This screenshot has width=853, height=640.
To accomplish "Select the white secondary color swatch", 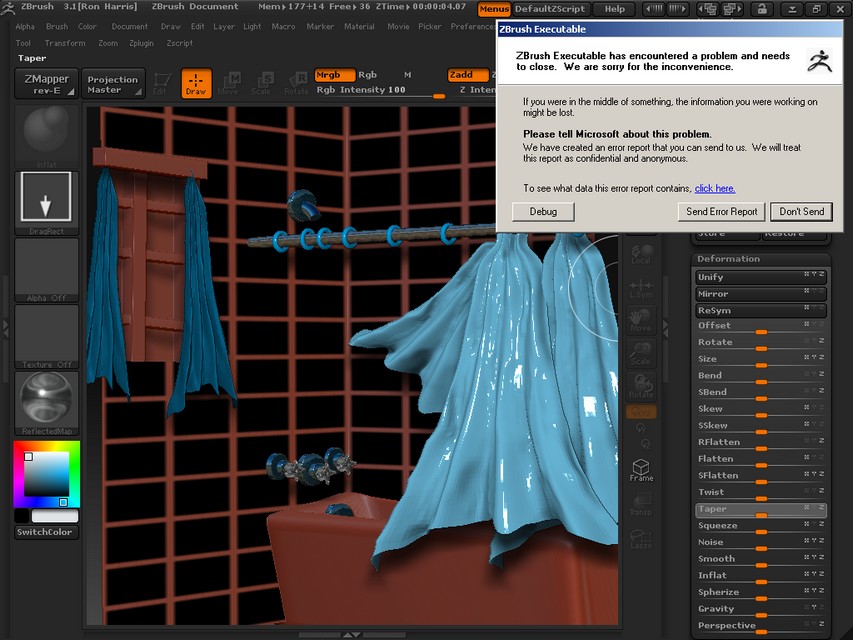I will click(55, 515).
